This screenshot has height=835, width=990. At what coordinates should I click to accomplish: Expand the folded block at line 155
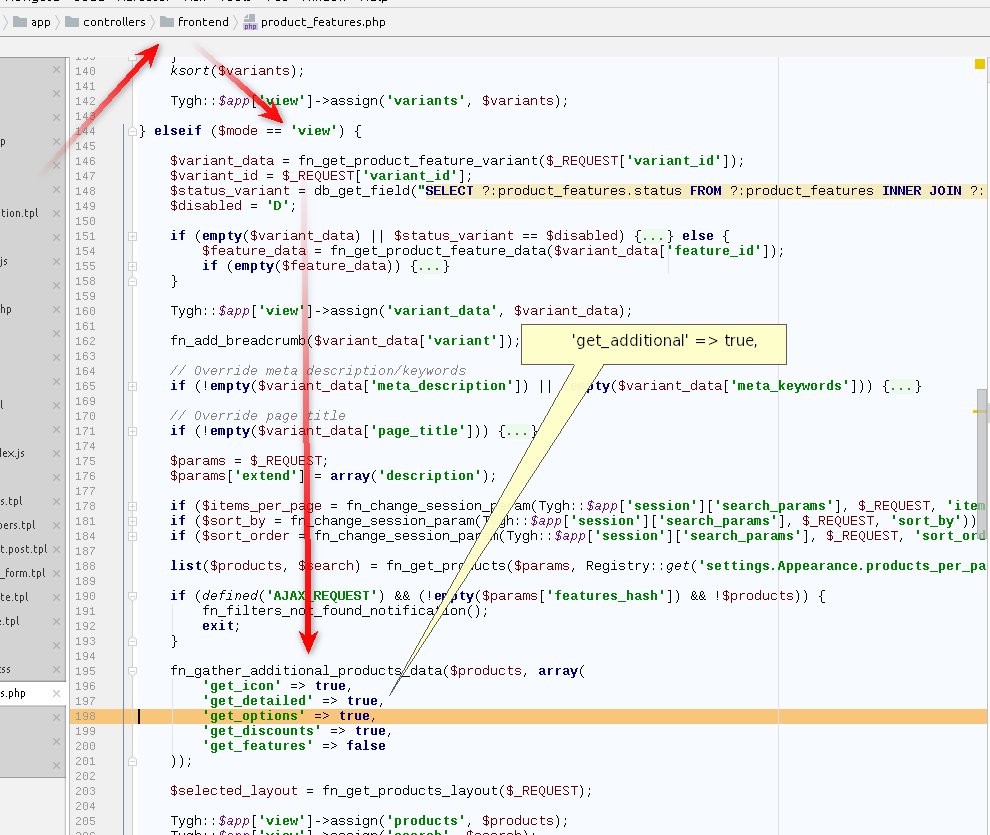click(x=133, y=266)
